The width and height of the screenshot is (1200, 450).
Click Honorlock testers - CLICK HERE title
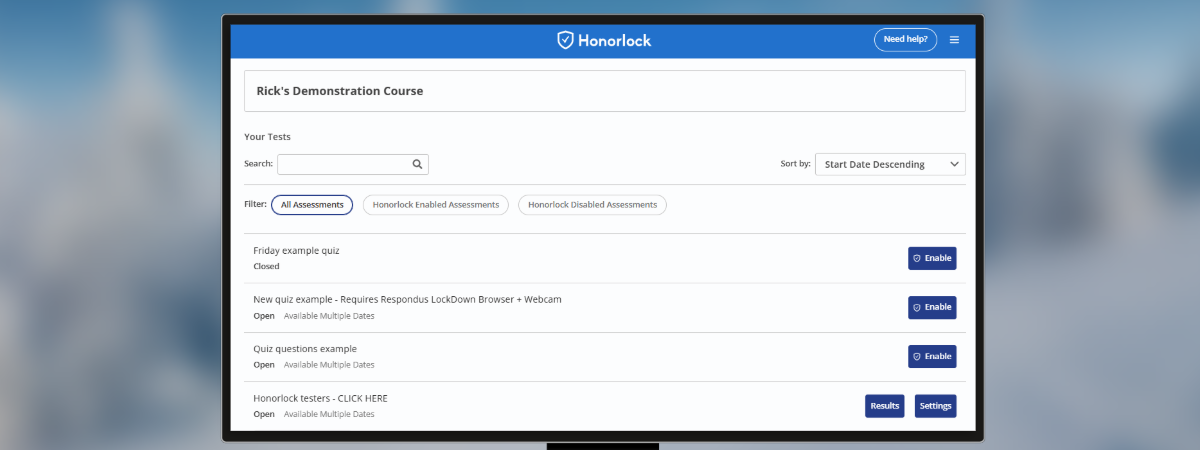click(320, 398)
